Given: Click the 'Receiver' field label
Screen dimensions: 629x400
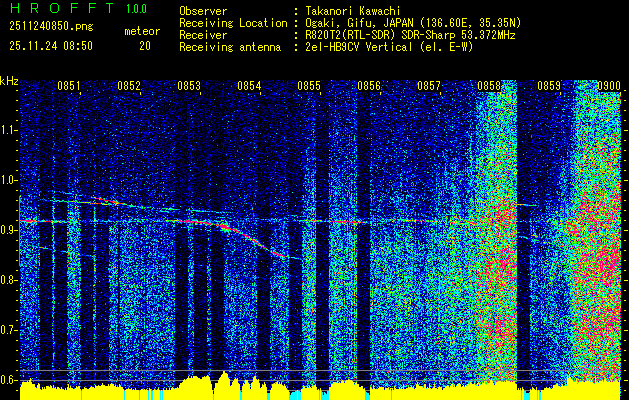Looking at the screenshot, I should 203,35.
